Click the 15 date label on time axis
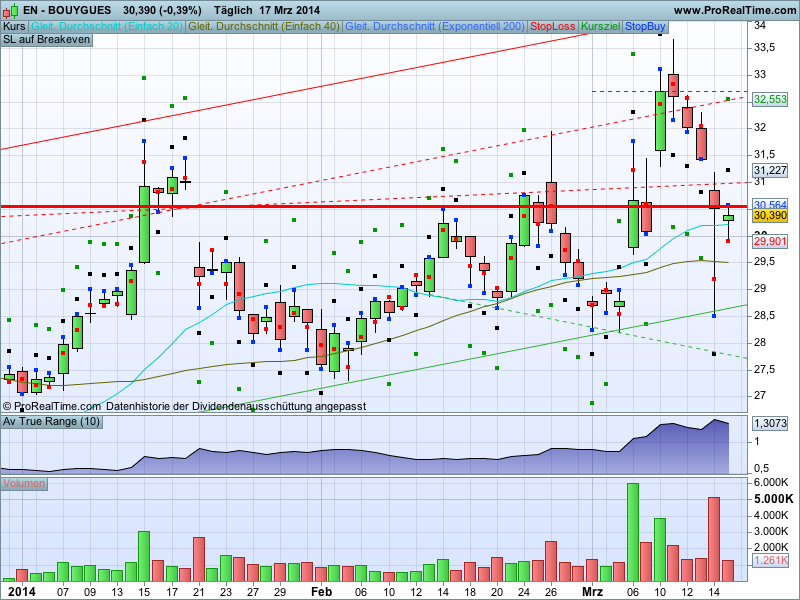800x600 pixels. click(144, 592)
